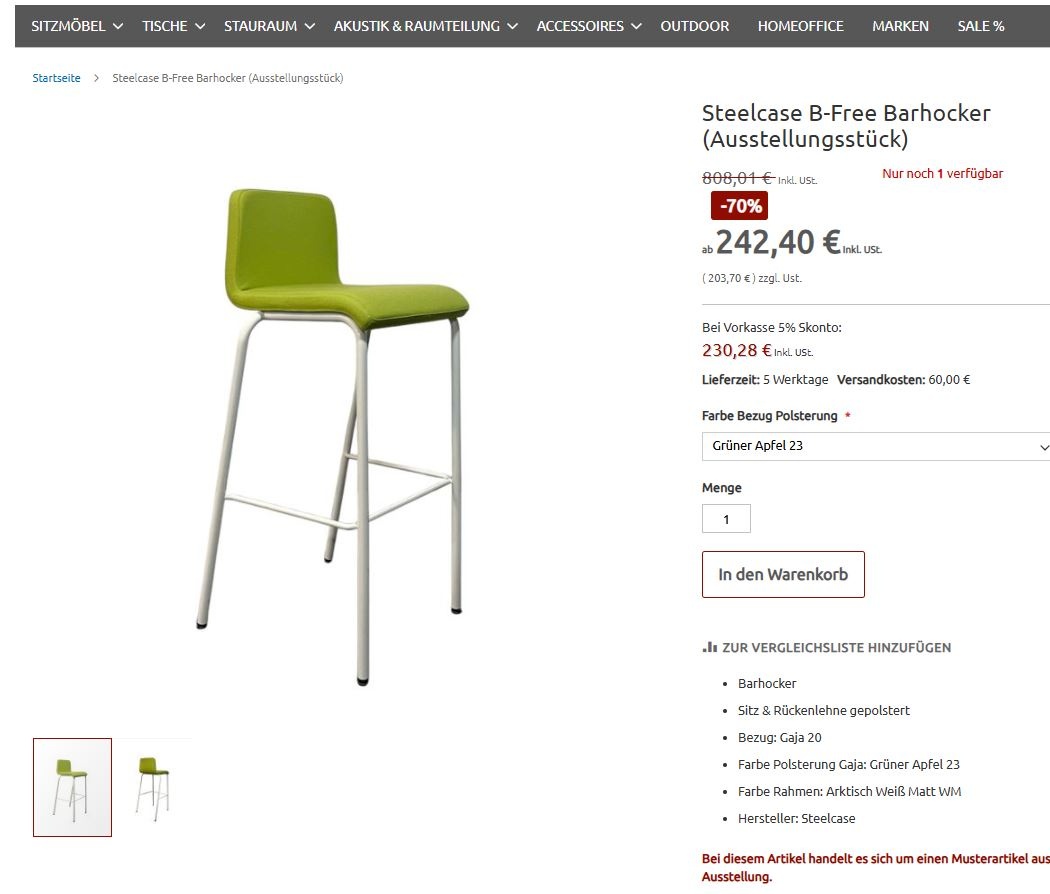Click the -70% discount badge
The image size is (1050, 894).
[x=739, y=206]
